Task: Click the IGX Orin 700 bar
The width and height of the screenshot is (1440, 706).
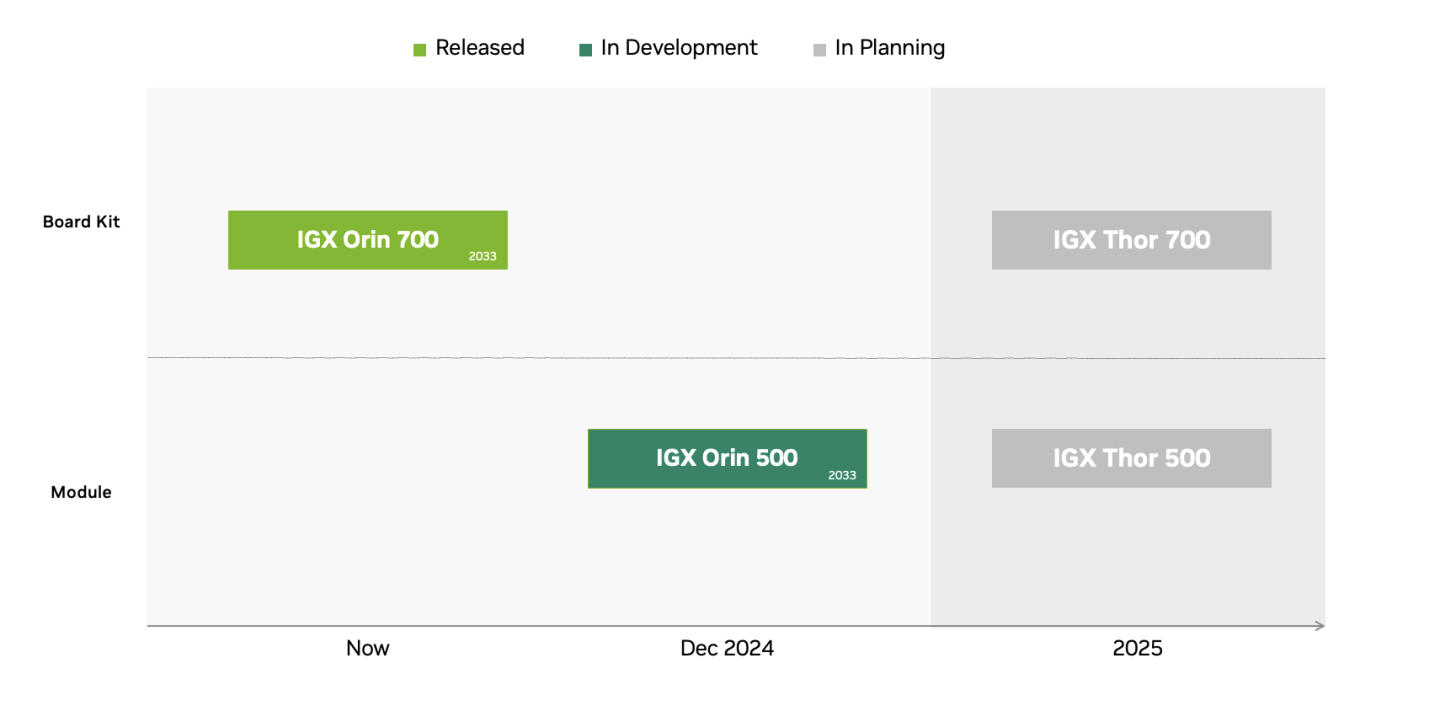Action: (367, 240)
